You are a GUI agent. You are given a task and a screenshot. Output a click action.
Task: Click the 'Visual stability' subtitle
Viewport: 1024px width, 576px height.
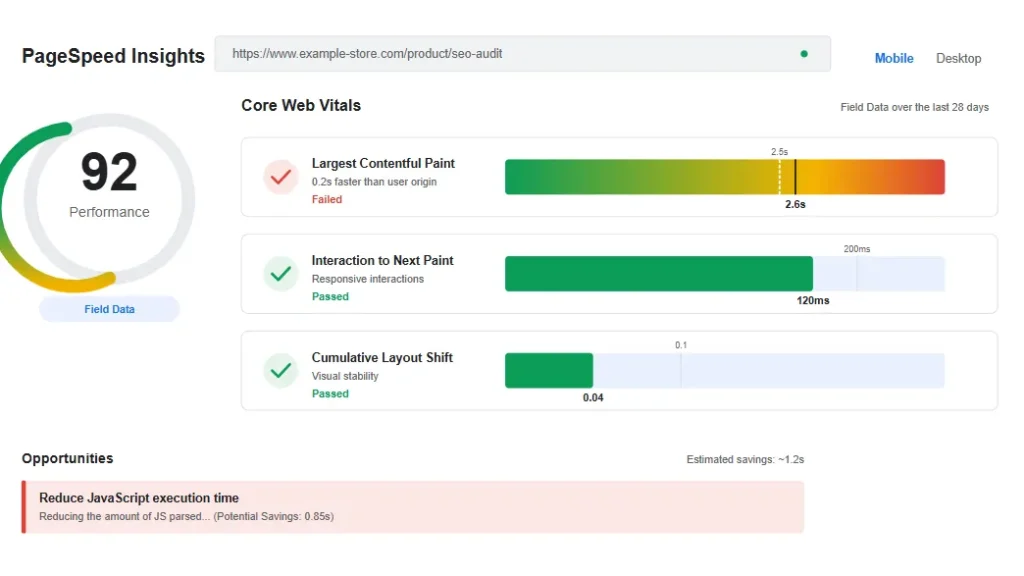345,376
